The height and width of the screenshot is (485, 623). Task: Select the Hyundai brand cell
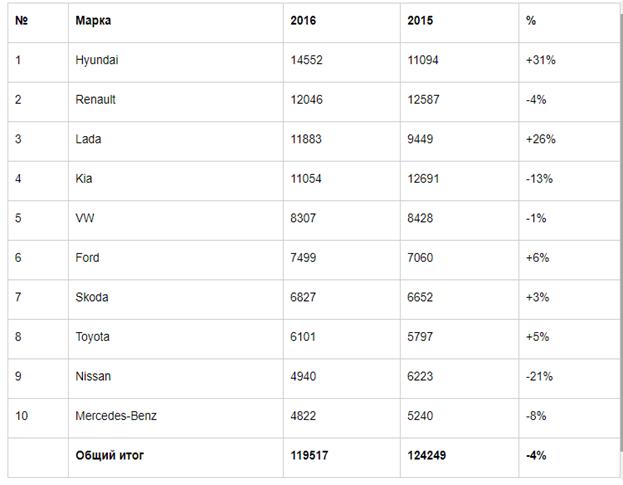click(x=97, y=60)
